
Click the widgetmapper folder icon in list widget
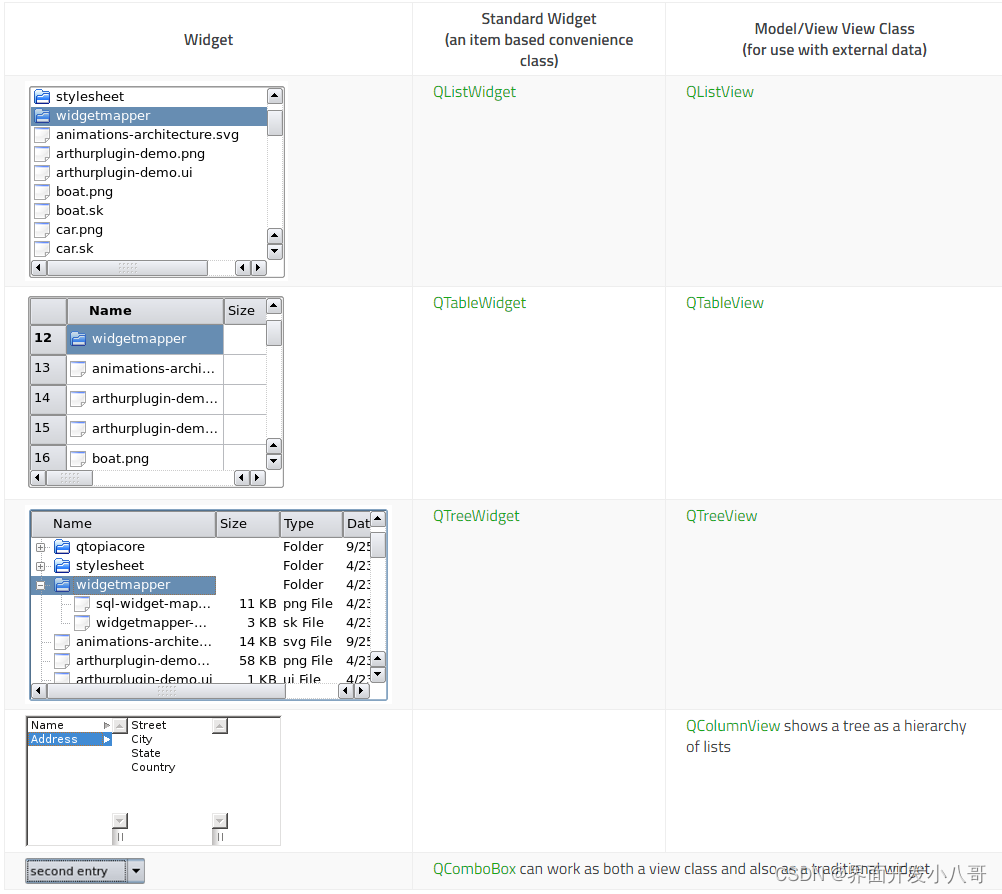(x=42, y=116)
